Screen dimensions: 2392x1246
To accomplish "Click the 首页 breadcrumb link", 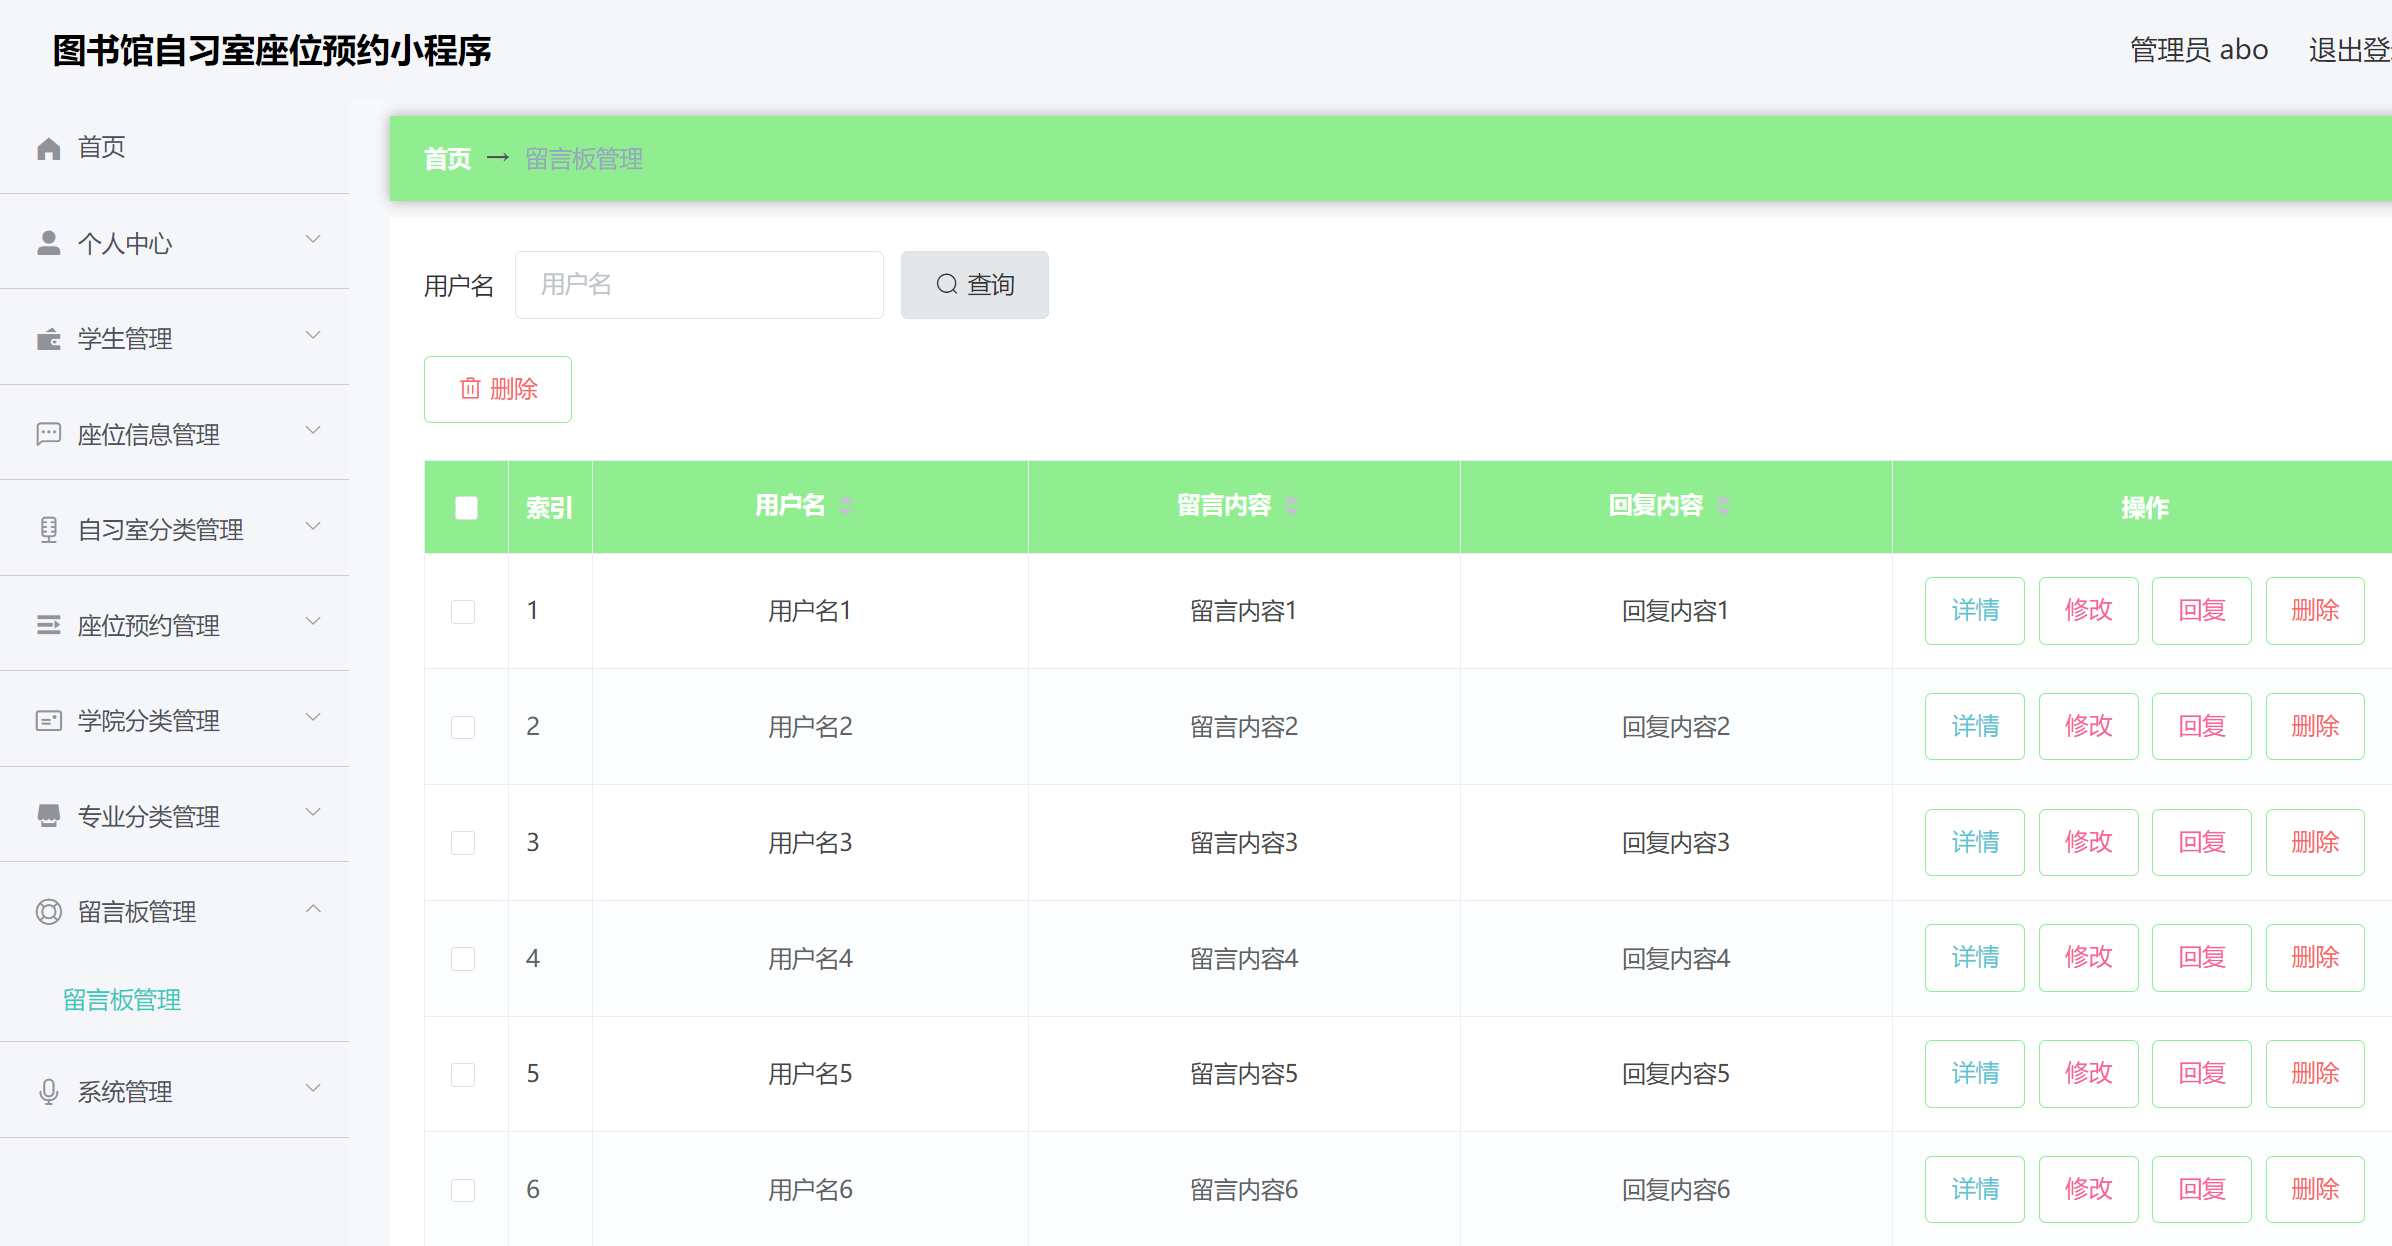I will (x=447, y=159).
